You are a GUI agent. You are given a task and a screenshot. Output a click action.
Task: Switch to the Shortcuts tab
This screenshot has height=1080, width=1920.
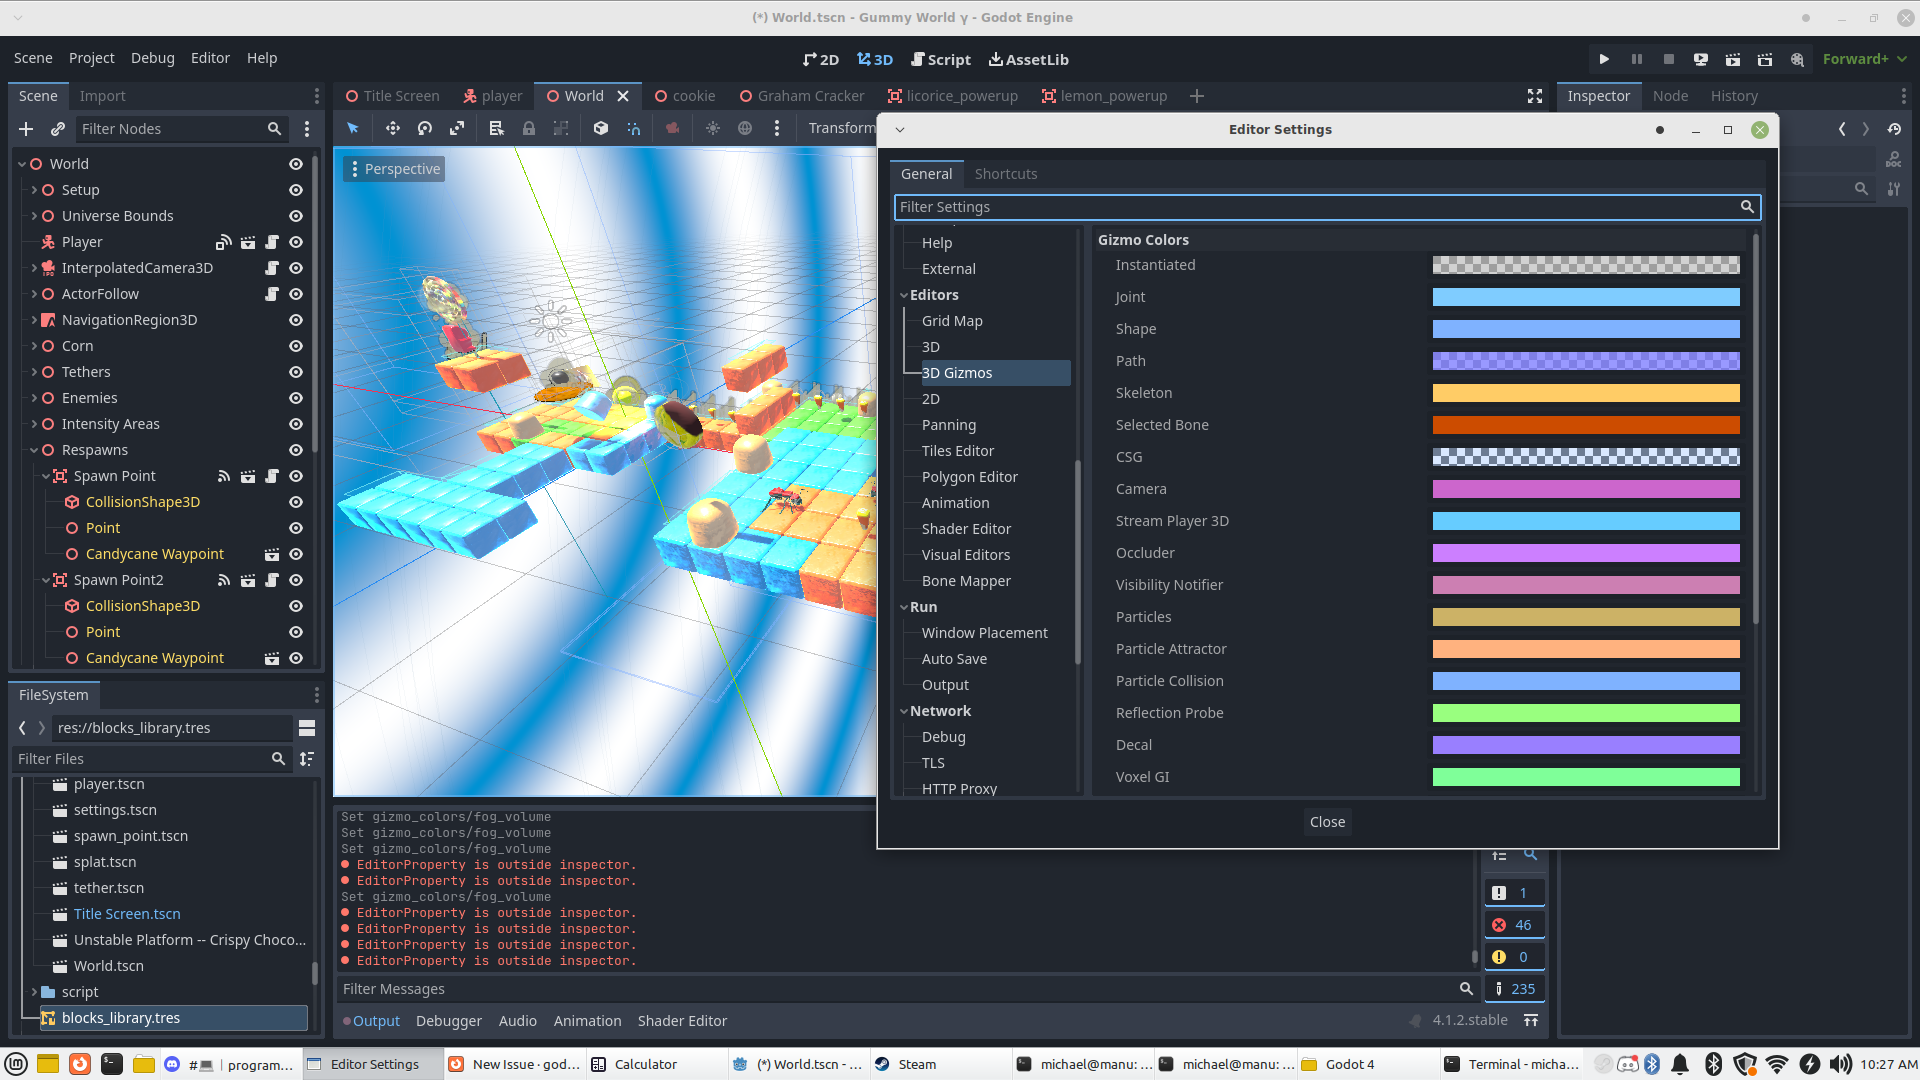[x=1006, y=174]
